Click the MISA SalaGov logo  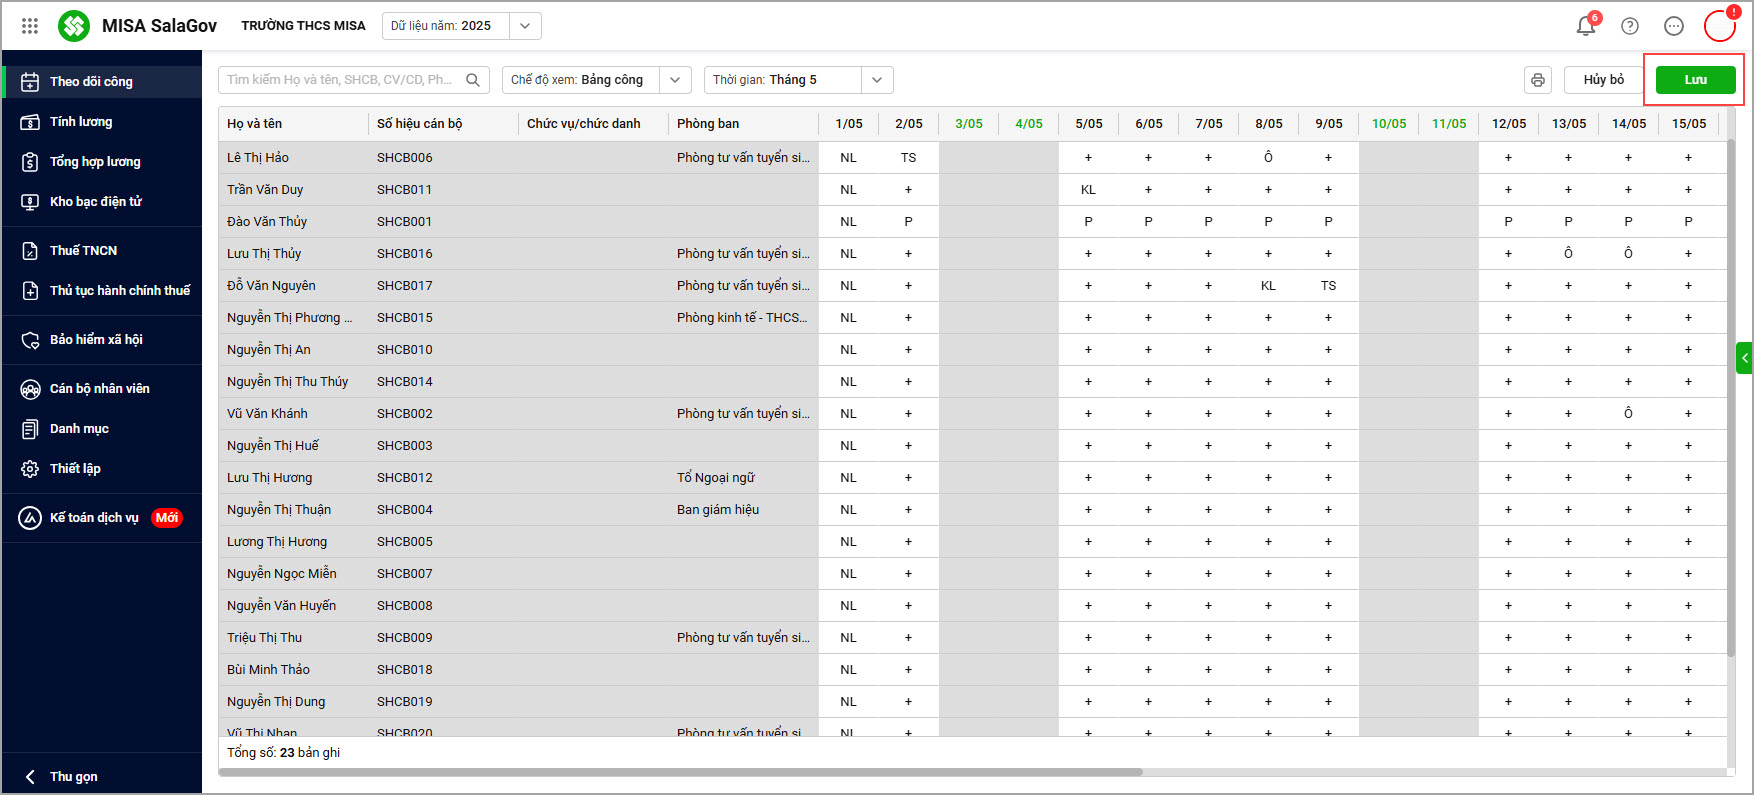(74, 26)
